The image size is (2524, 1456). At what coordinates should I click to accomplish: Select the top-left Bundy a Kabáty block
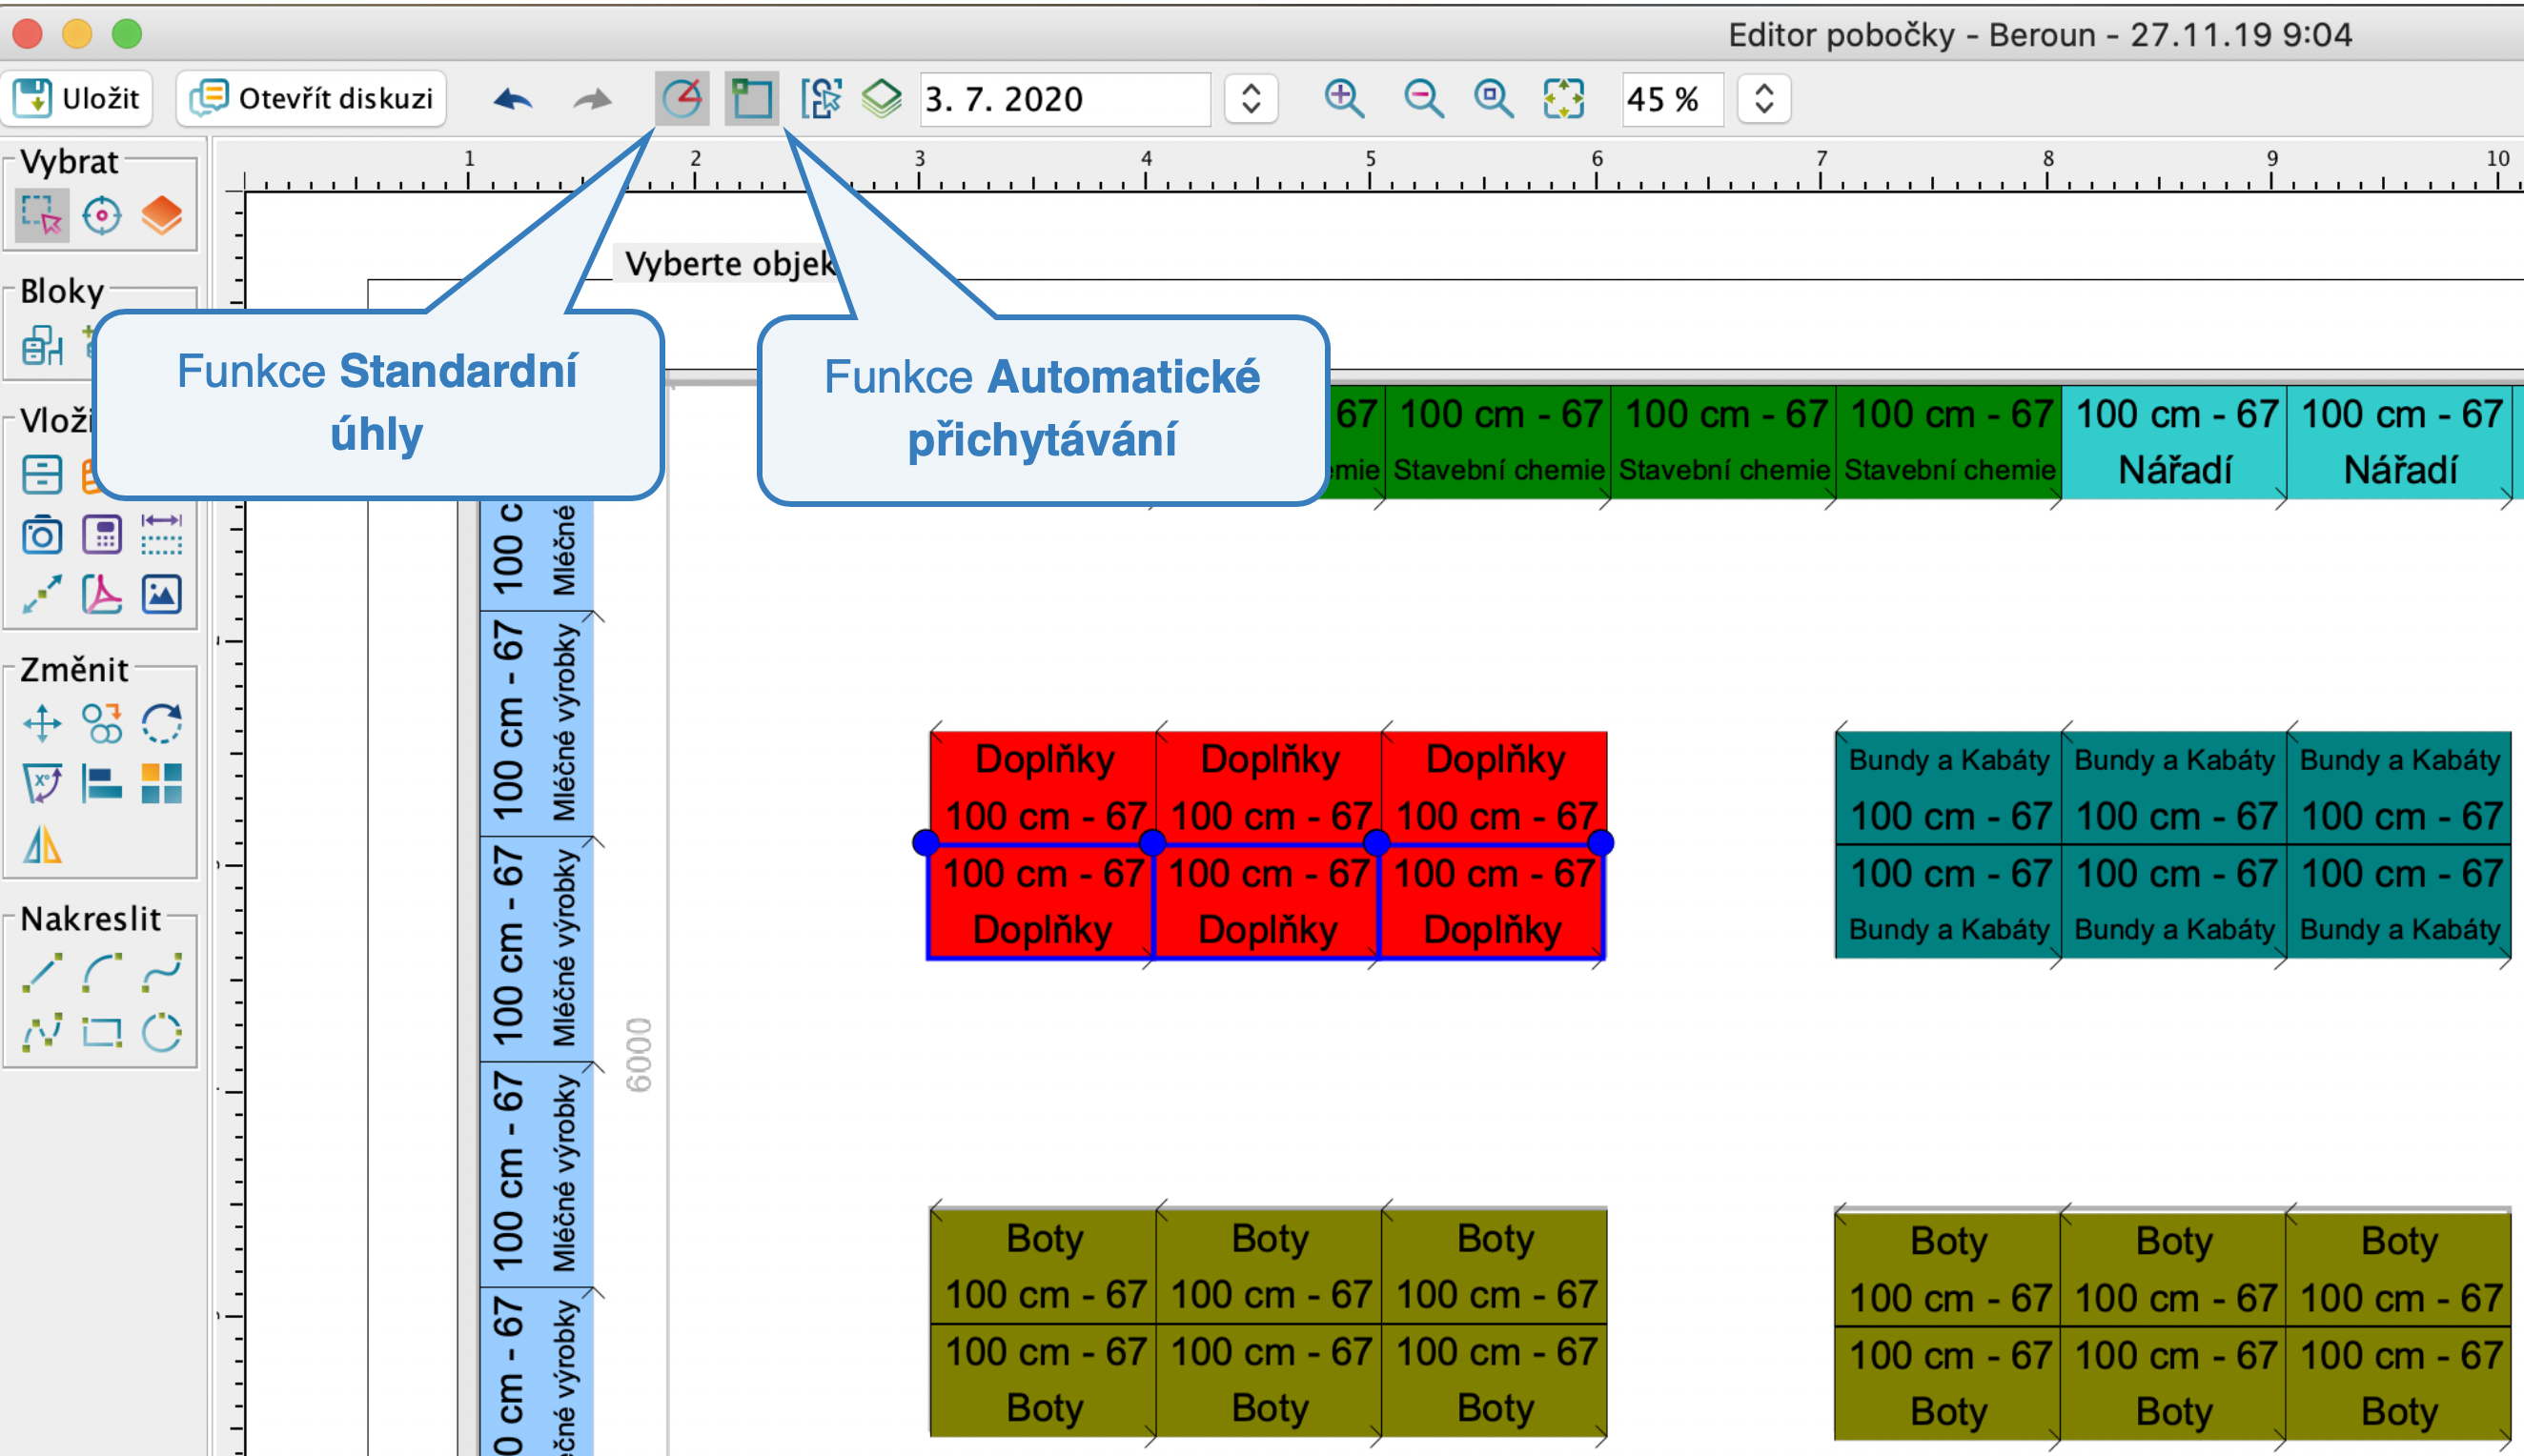pos(1948,787)
